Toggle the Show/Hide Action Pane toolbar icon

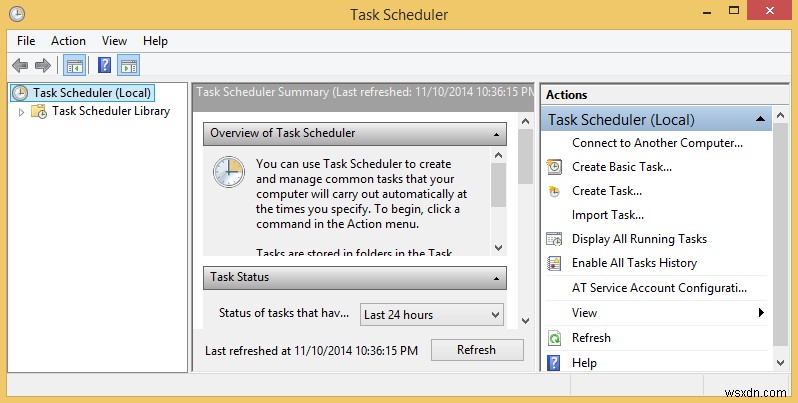(x=128, y=66)
